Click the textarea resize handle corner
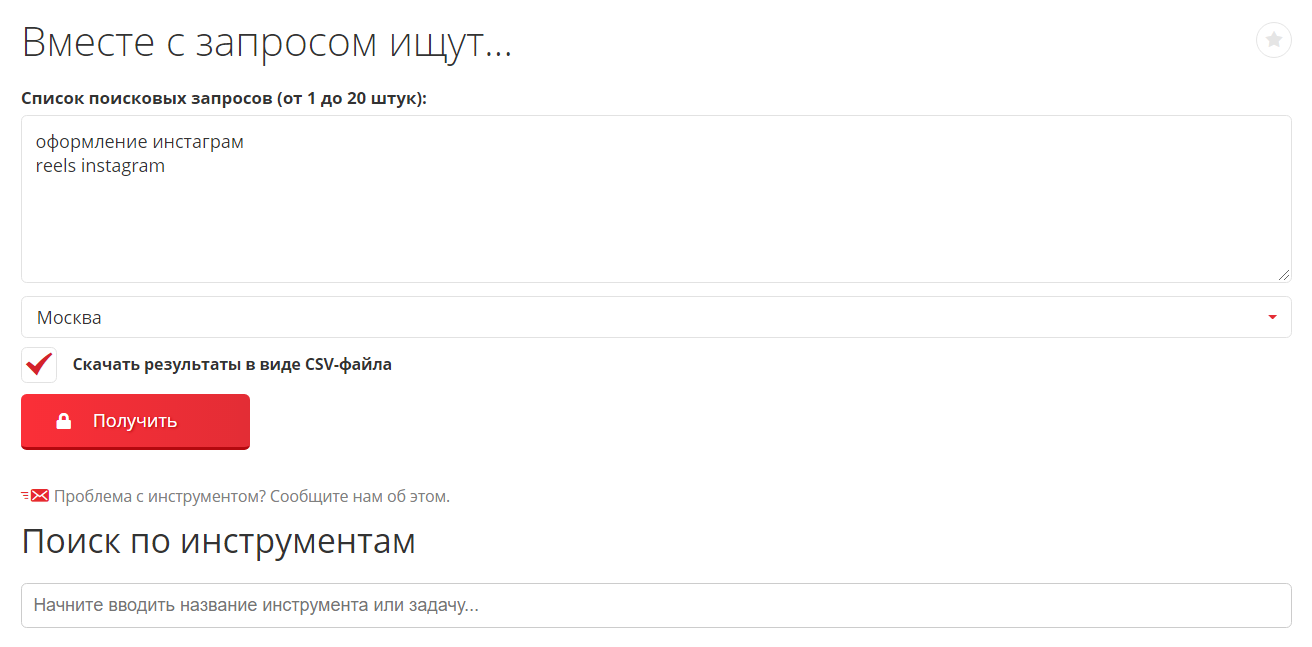Screen dimensions: 1312x647 coord(1284,275)
